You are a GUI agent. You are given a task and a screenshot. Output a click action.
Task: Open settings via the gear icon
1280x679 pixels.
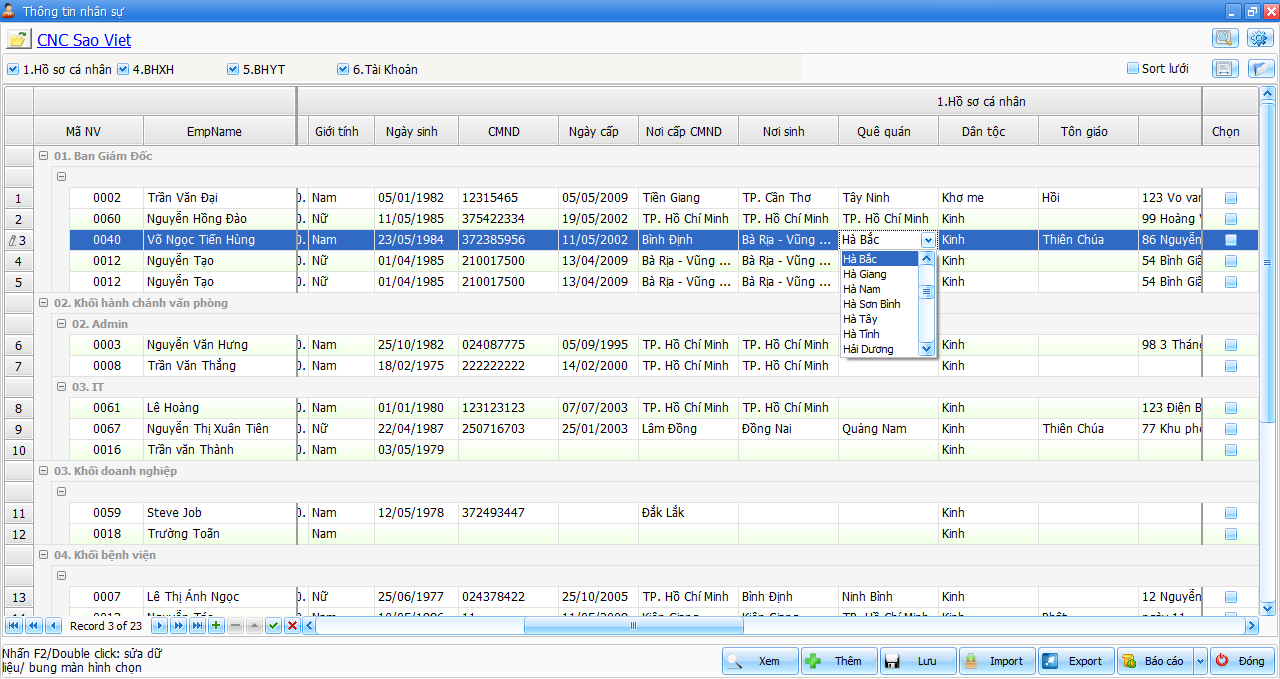1259,39
